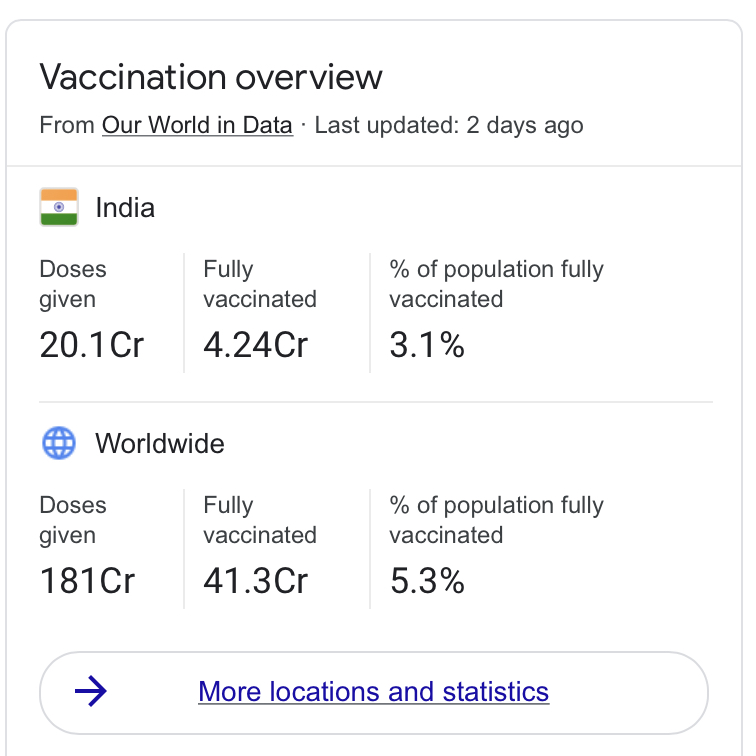756x756 pixels.
Task: Click India's % of population fully vaccinated label
Action: pyautogui.click(x=496, y=284)
